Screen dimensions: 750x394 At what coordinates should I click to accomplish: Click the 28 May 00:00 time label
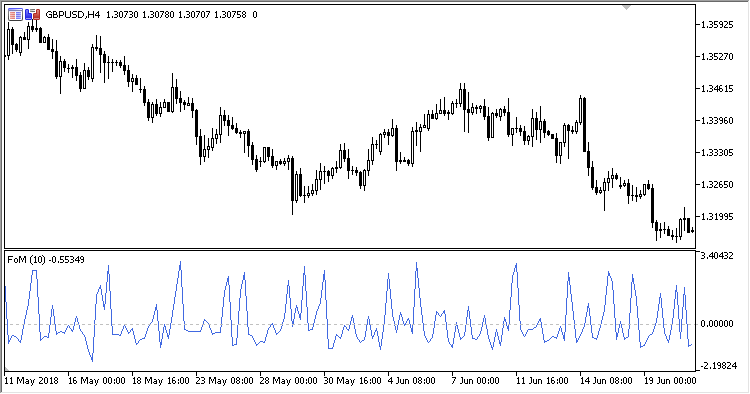pos(289,381)
